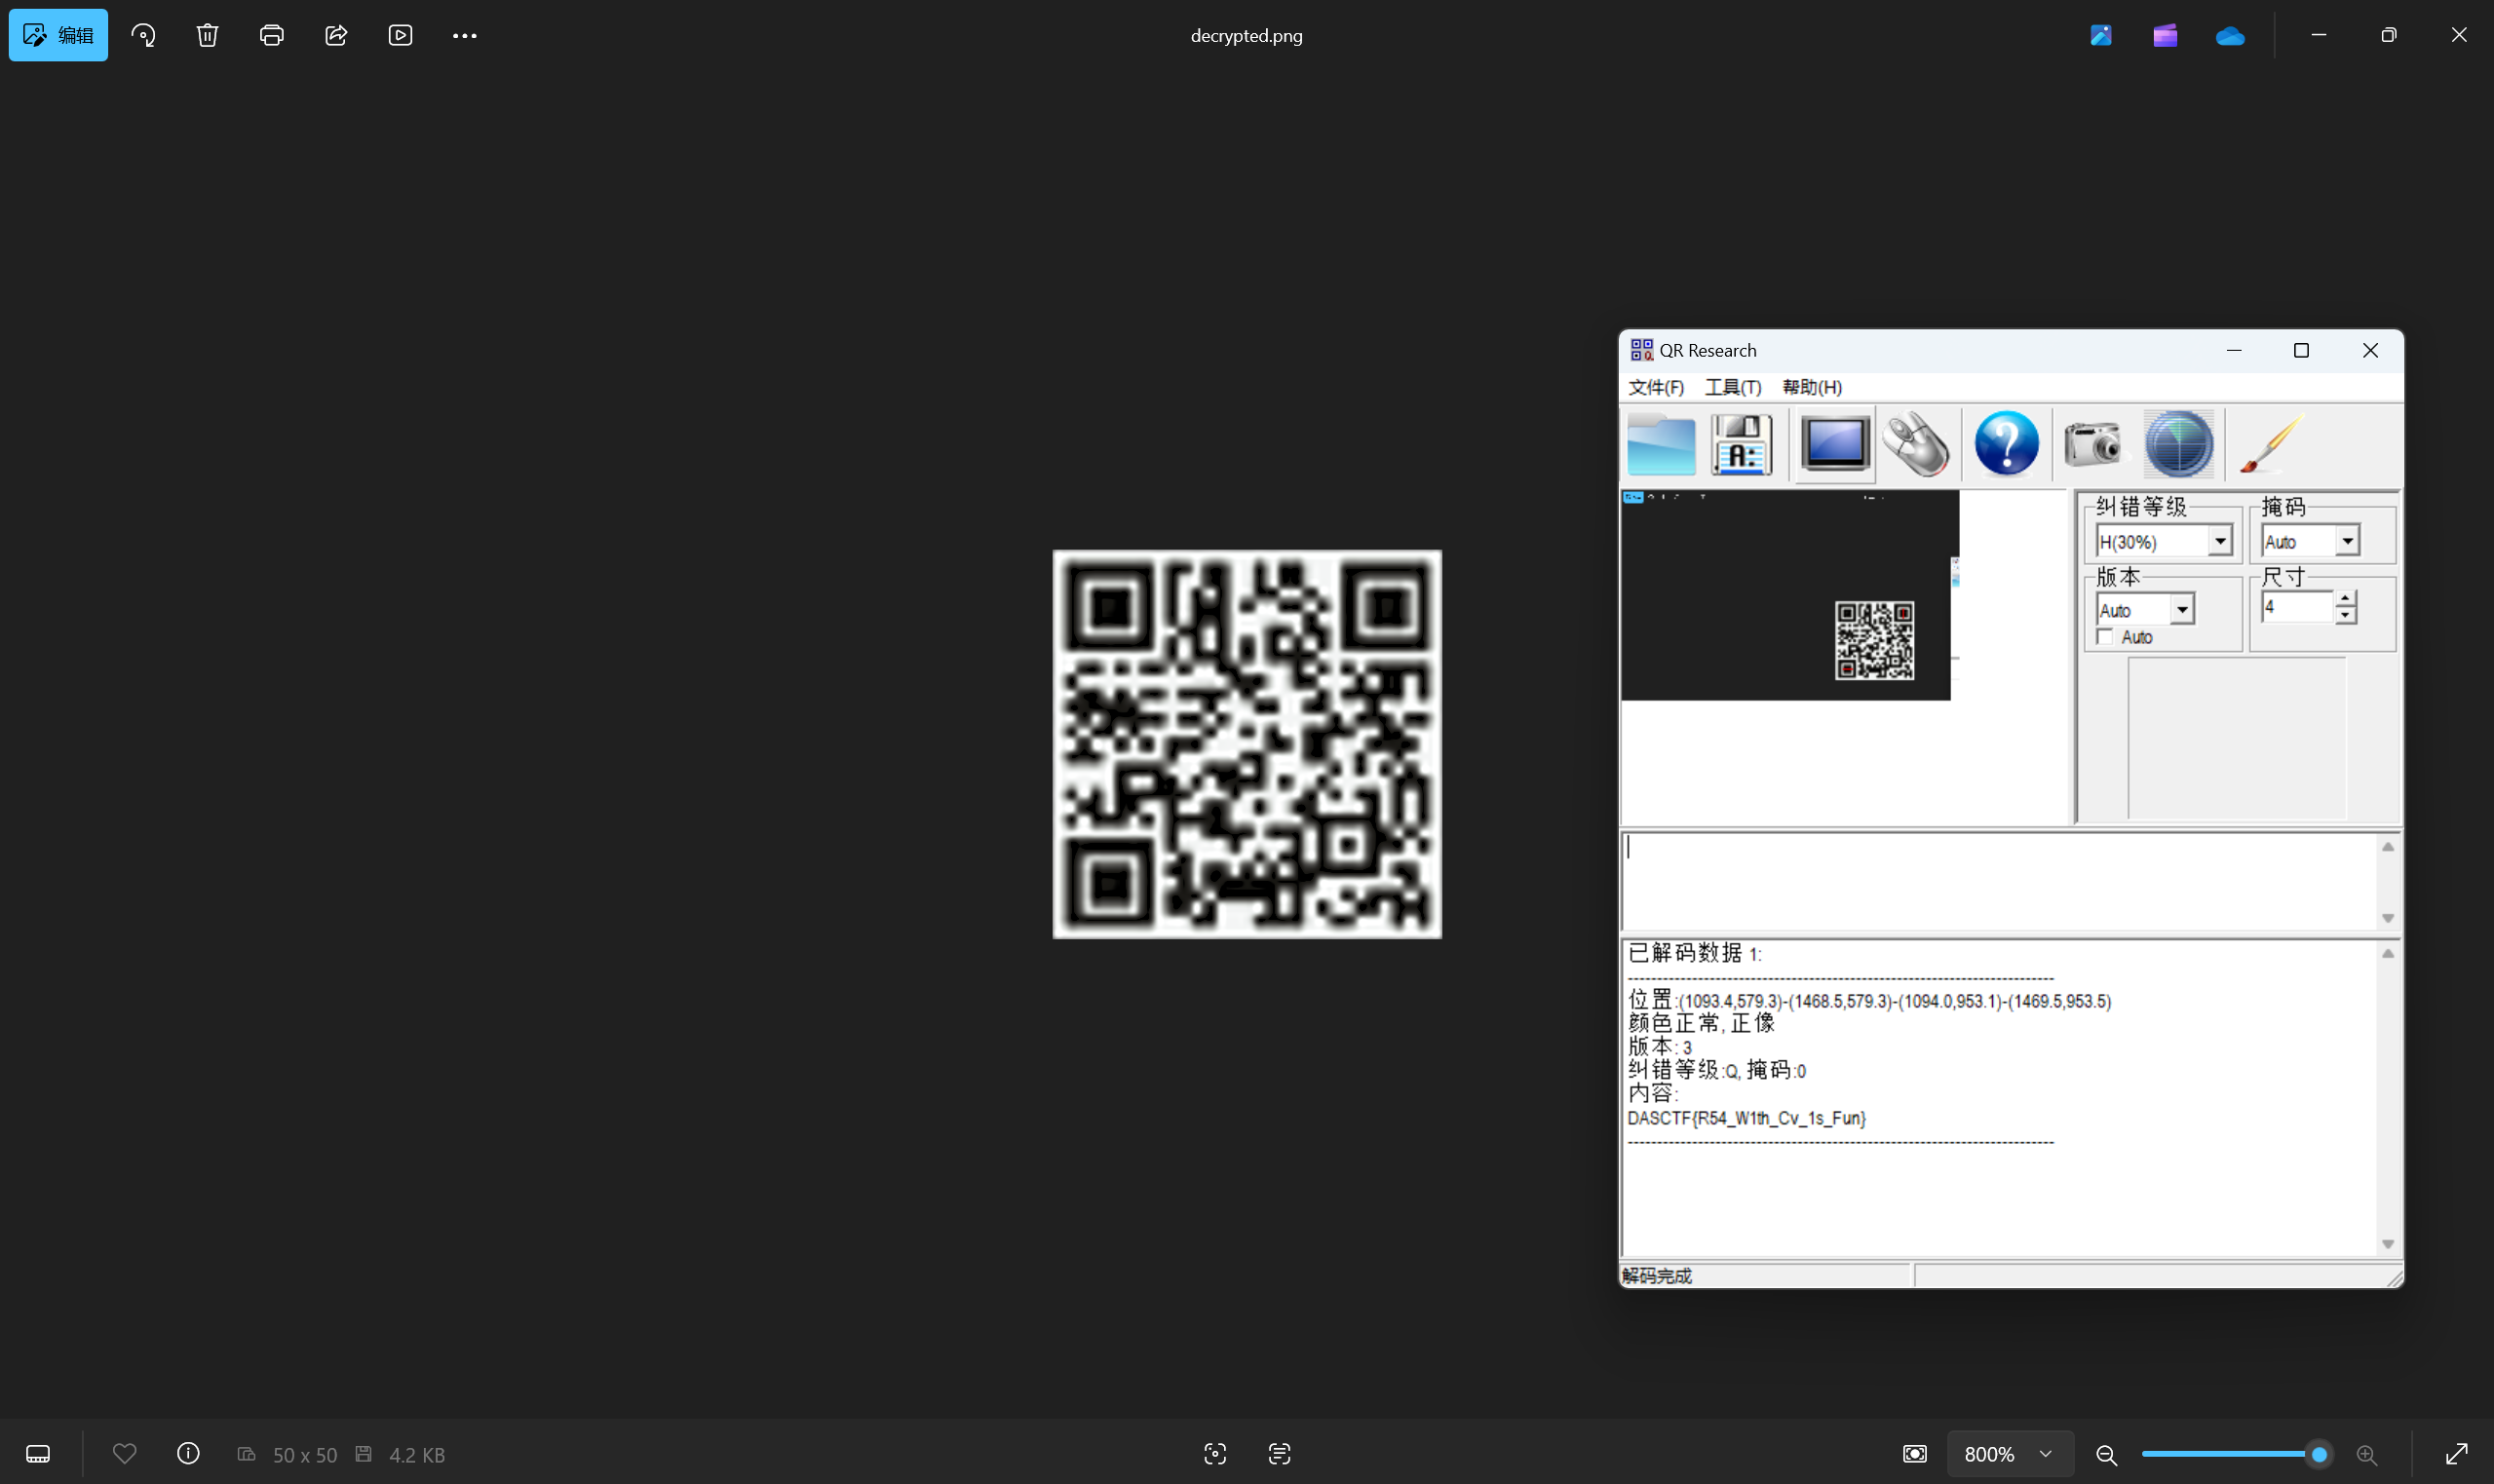
Task: Open the 工具(T) menu in QR Research
Action: click(x=1733, y=387)
